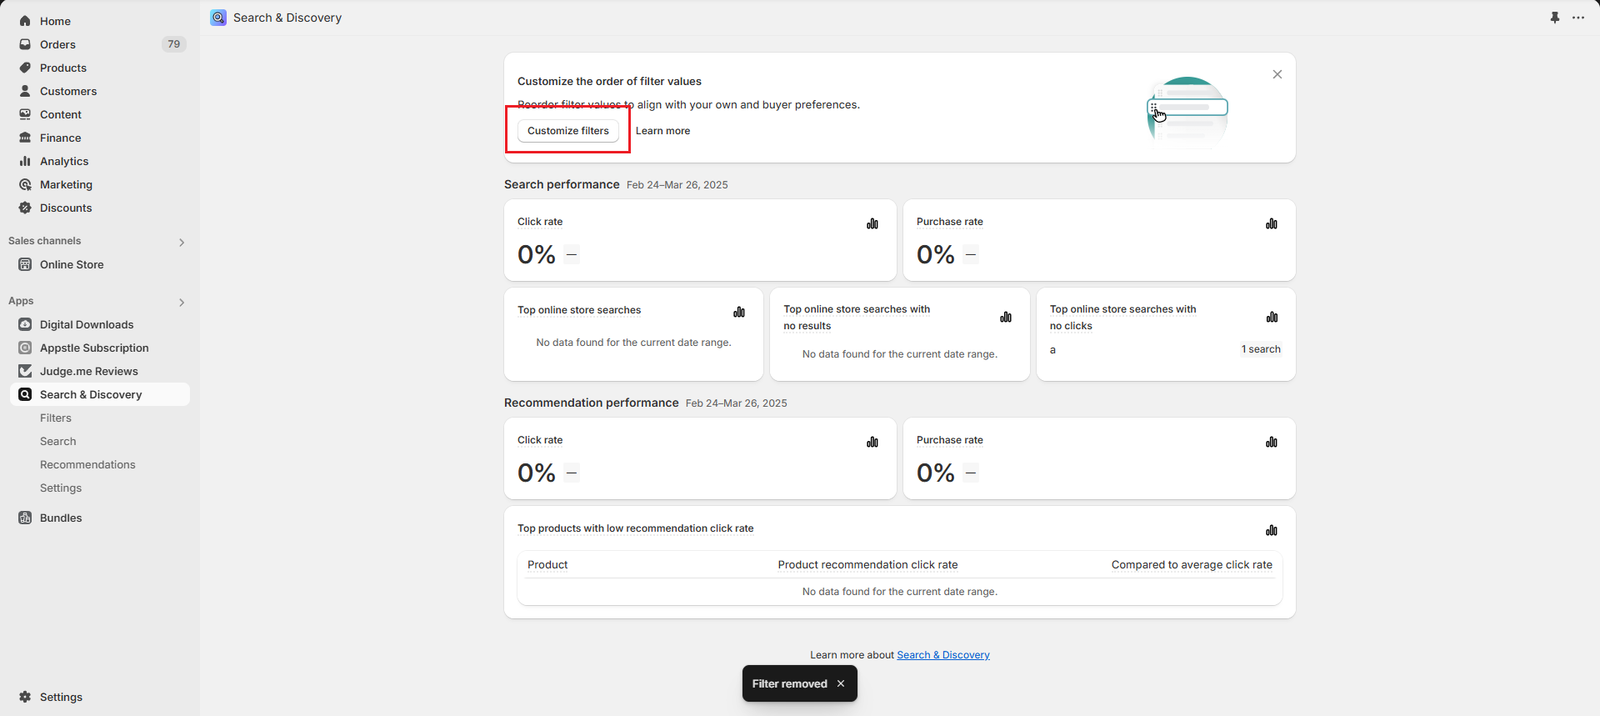
Task: Click the Search & Discovery page title icon
Action: (218, 18)
